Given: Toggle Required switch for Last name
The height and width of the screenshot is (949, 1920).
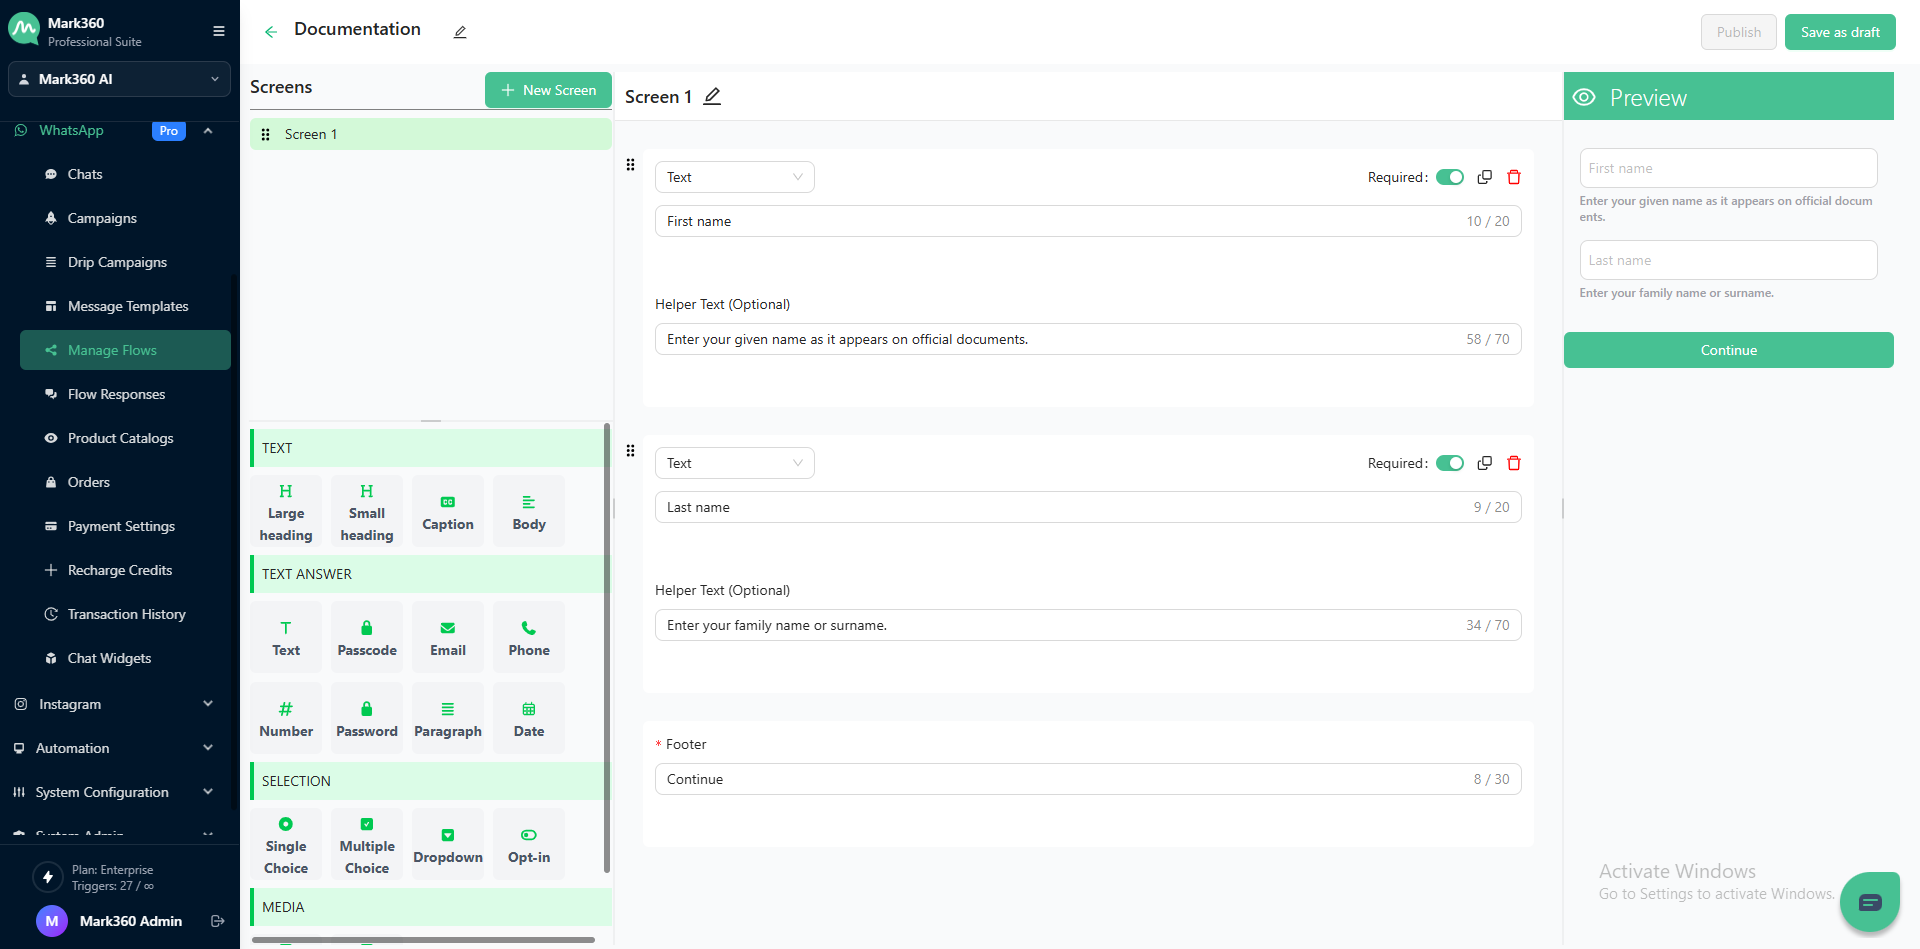Looking at the screenshot, I should tap(1449, 463).
